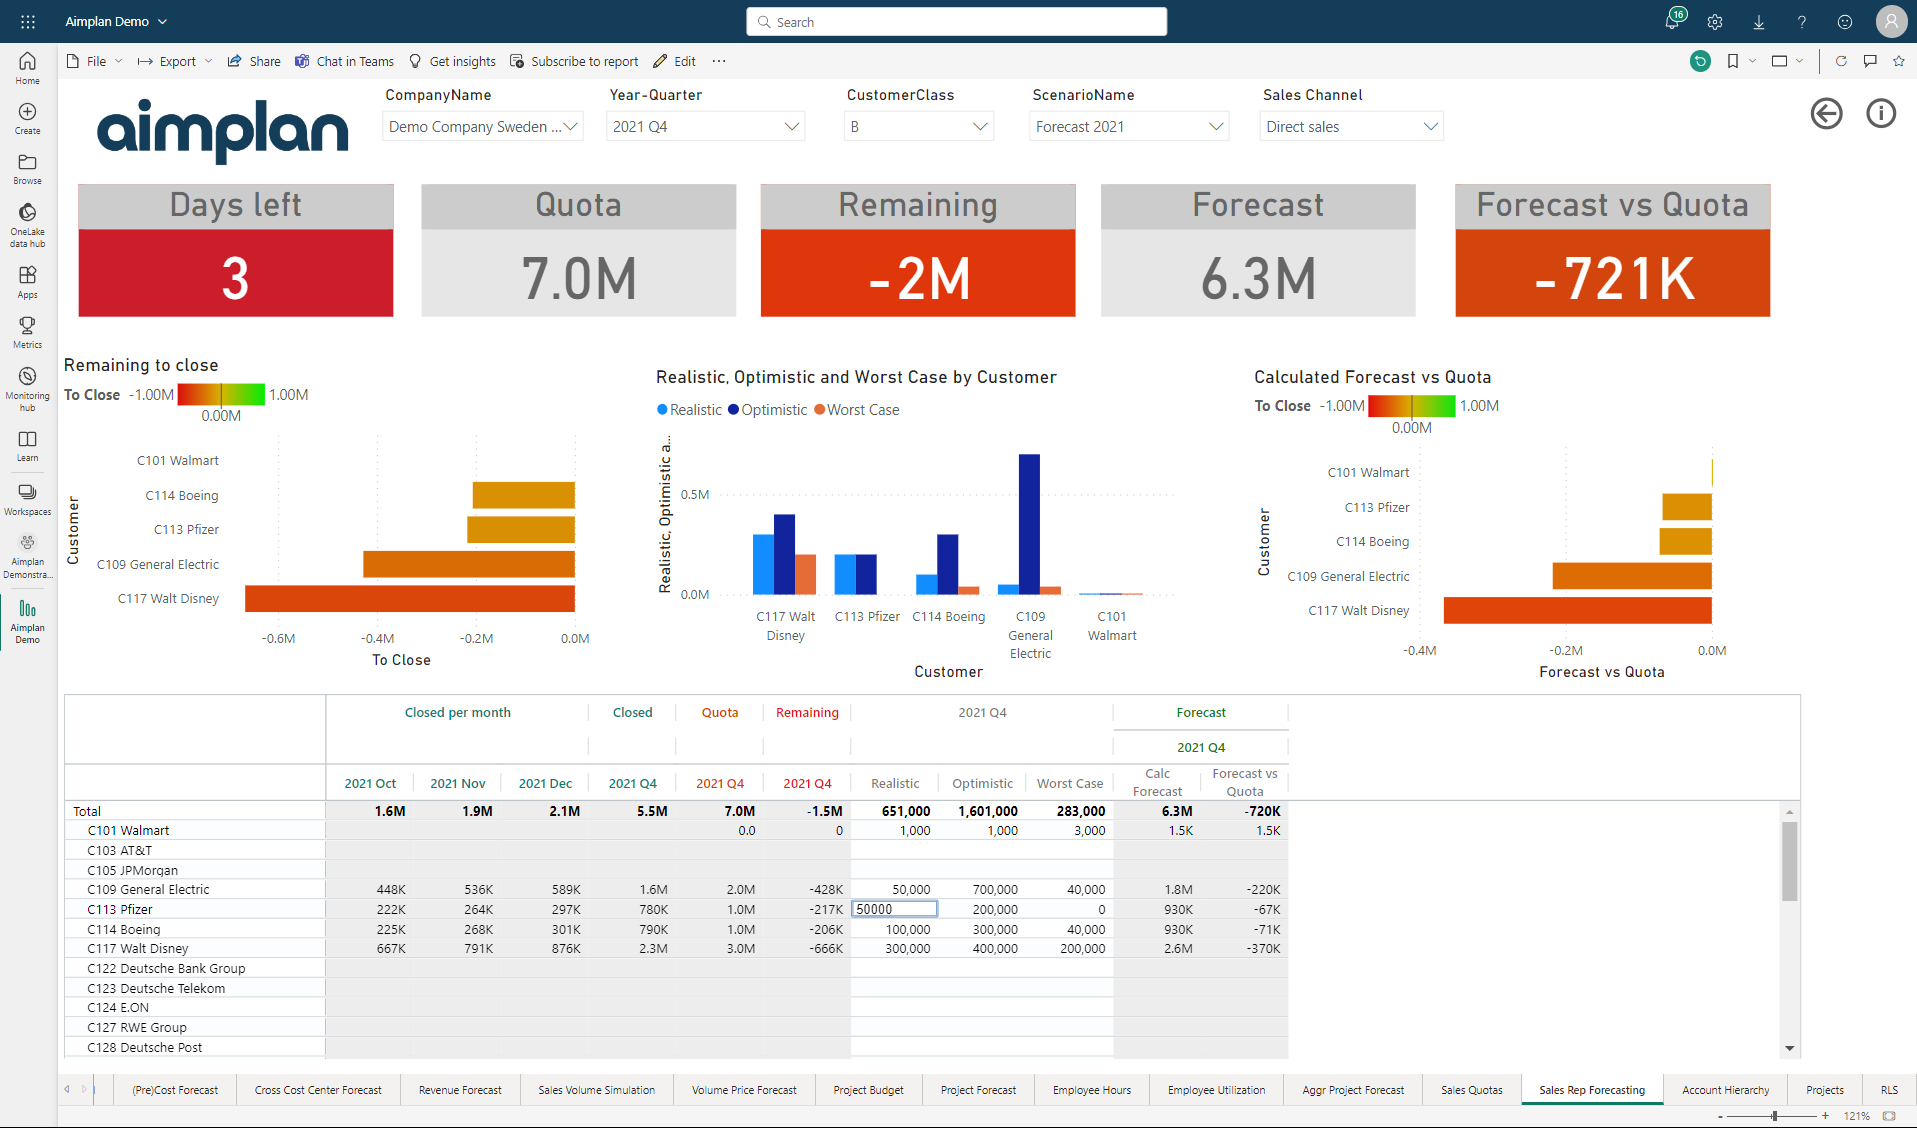Switch to the Sales Quotas tab
Viewport: 1917px width, 1128px height.
pos(1471,1090)
